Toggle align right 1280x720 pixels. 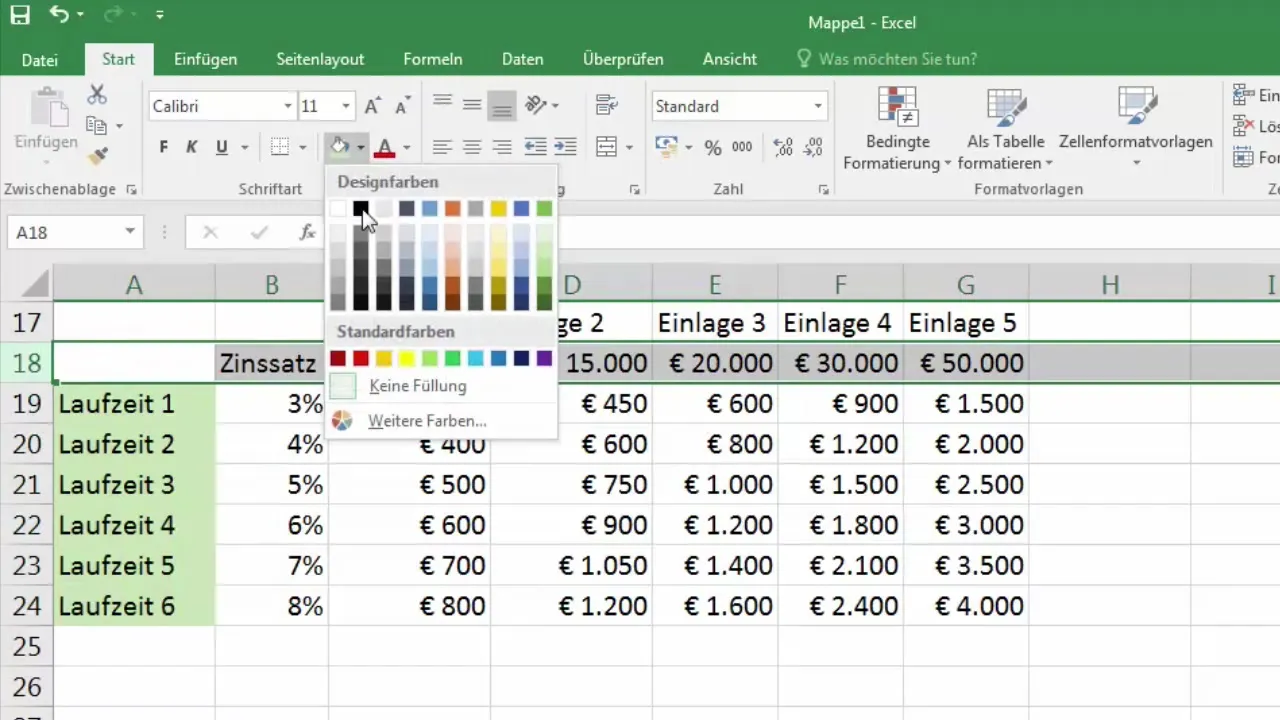click(x=502, y=147)
